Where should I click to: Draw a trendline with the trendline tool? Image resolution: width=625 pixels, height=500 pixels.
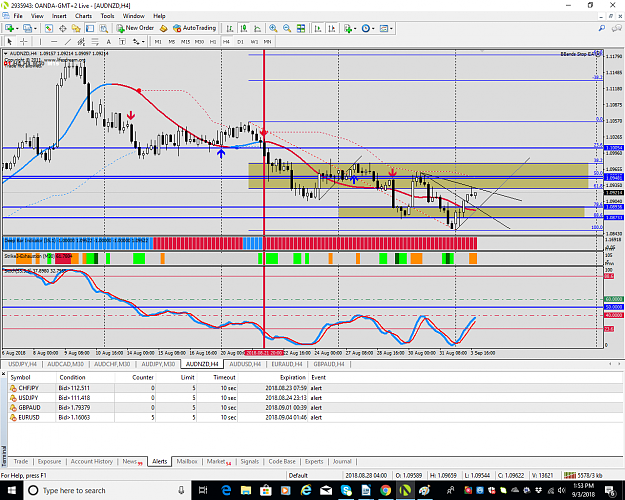[x=68, y=41]
